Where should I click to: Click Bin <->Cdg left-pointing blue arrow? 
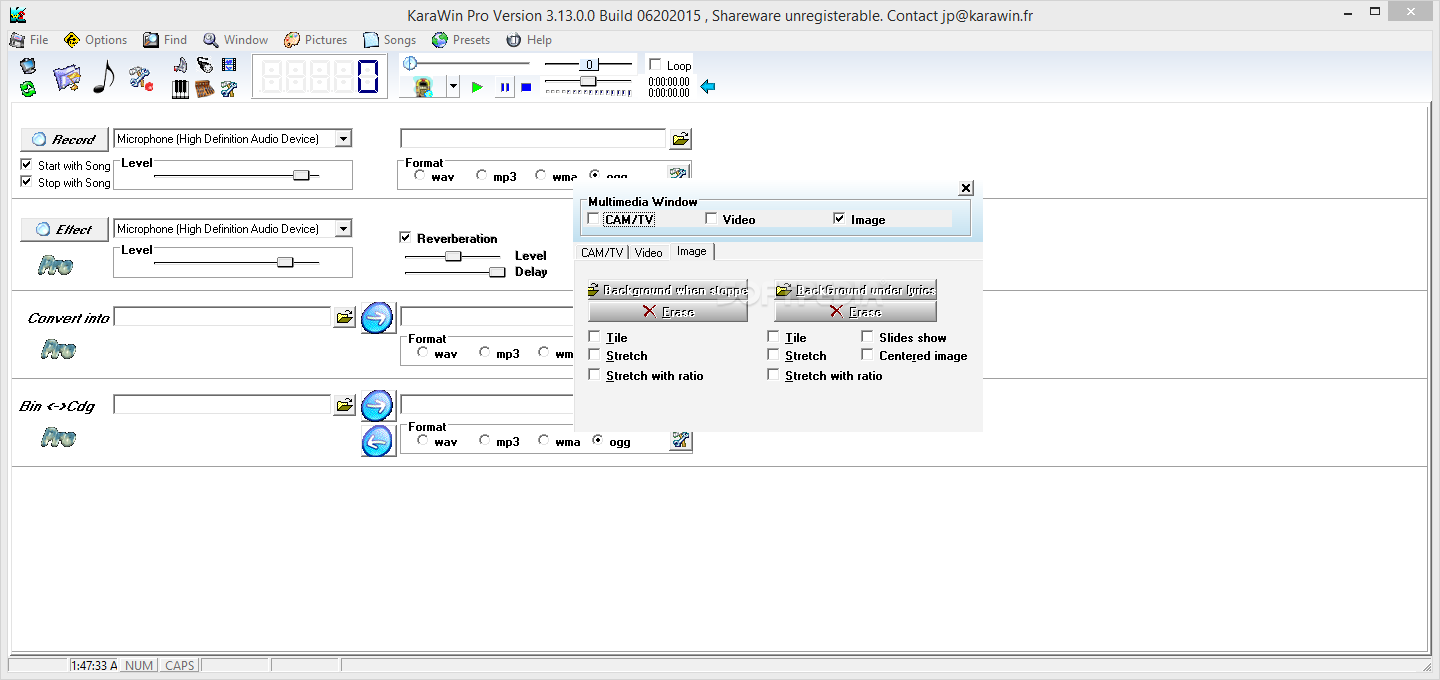coord(377,440)
